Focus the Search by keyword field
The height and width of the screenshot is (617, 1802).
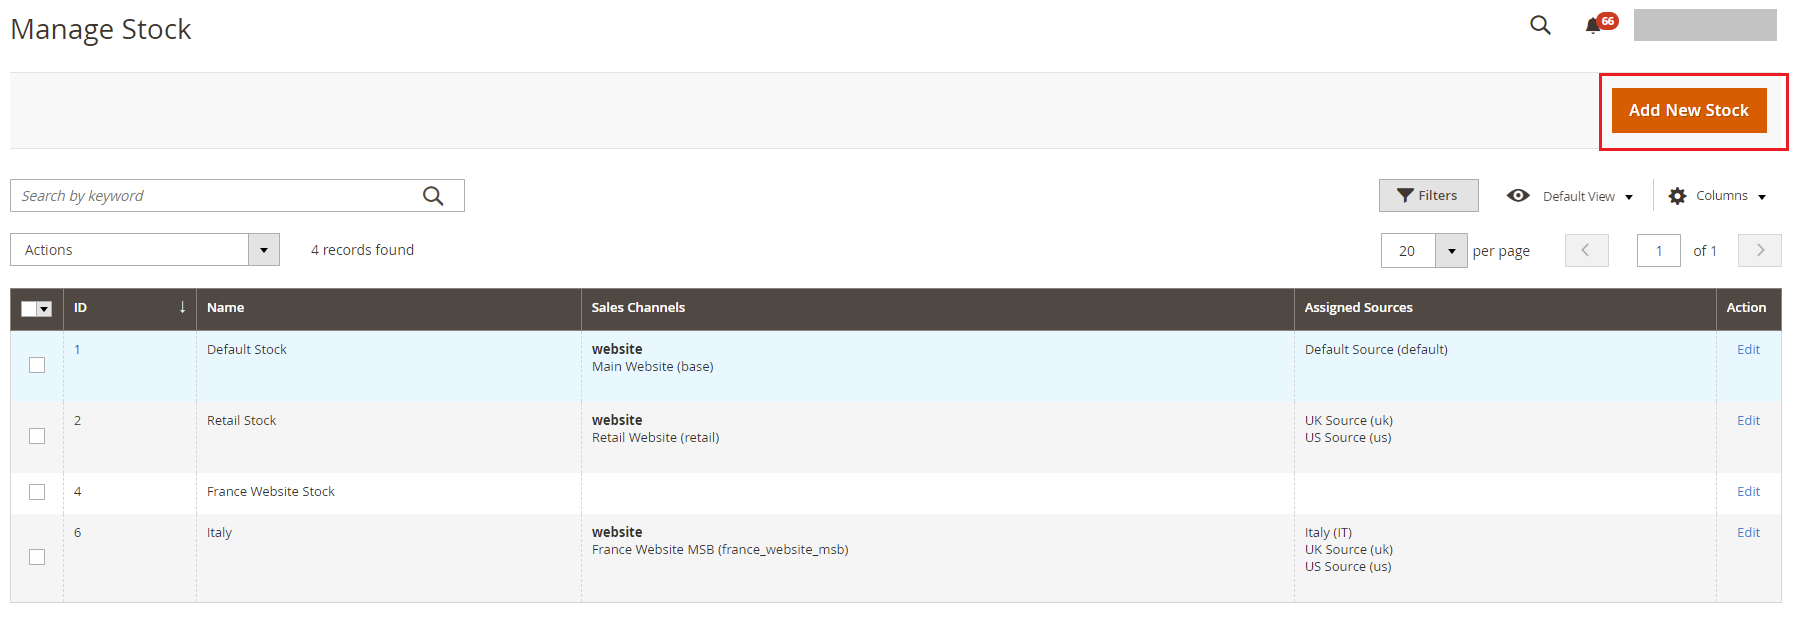tap(215, 196)
